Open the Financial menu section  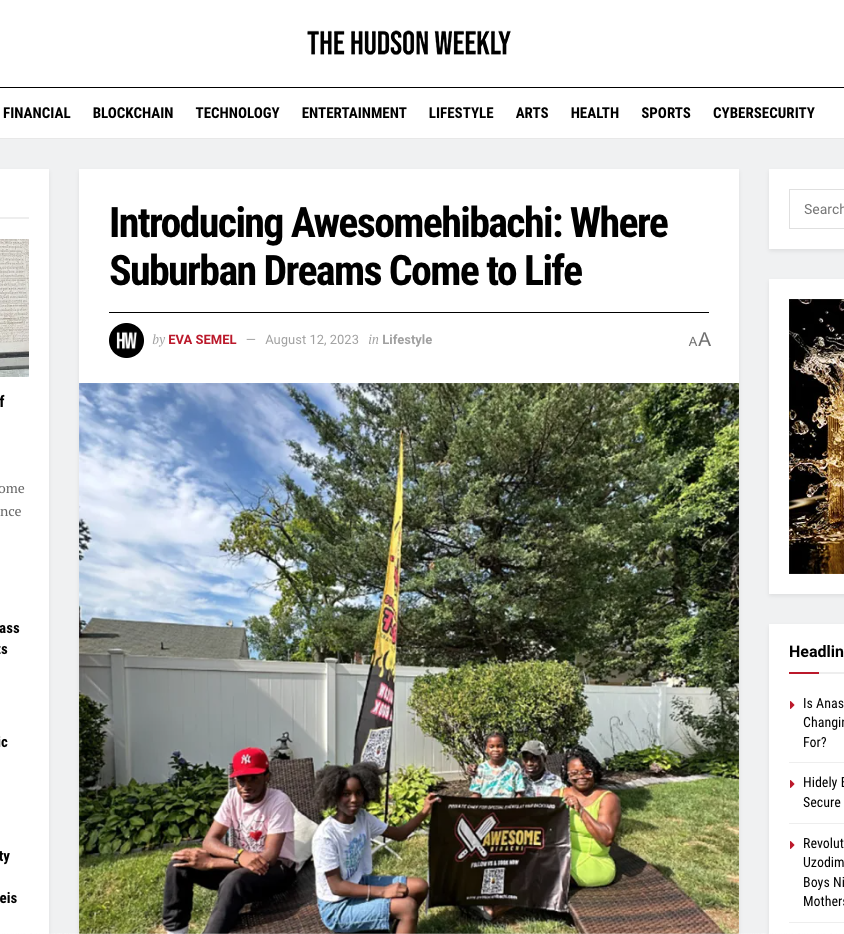[x=36, y=113]
